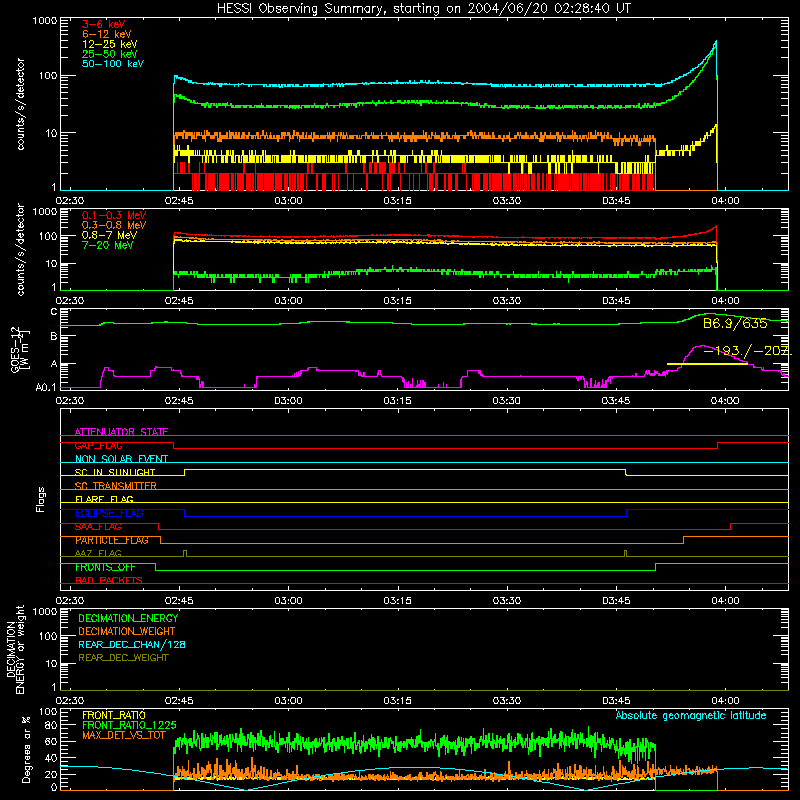Image resolution: width=800 pixels, height=800 pixels.
Task: Click the GOES-12 axis label
Action: (x=21, y=349)
